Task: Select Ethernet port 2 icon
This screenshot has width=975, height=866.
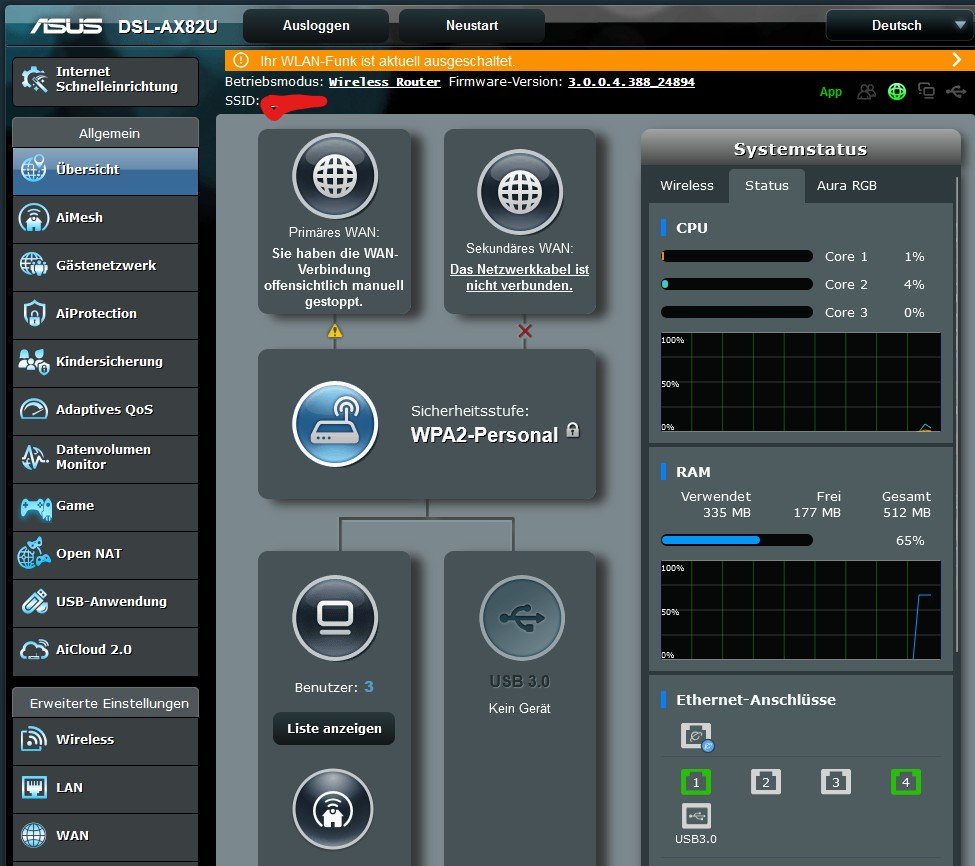Action: pyautogui.click(x=766, y=782)
